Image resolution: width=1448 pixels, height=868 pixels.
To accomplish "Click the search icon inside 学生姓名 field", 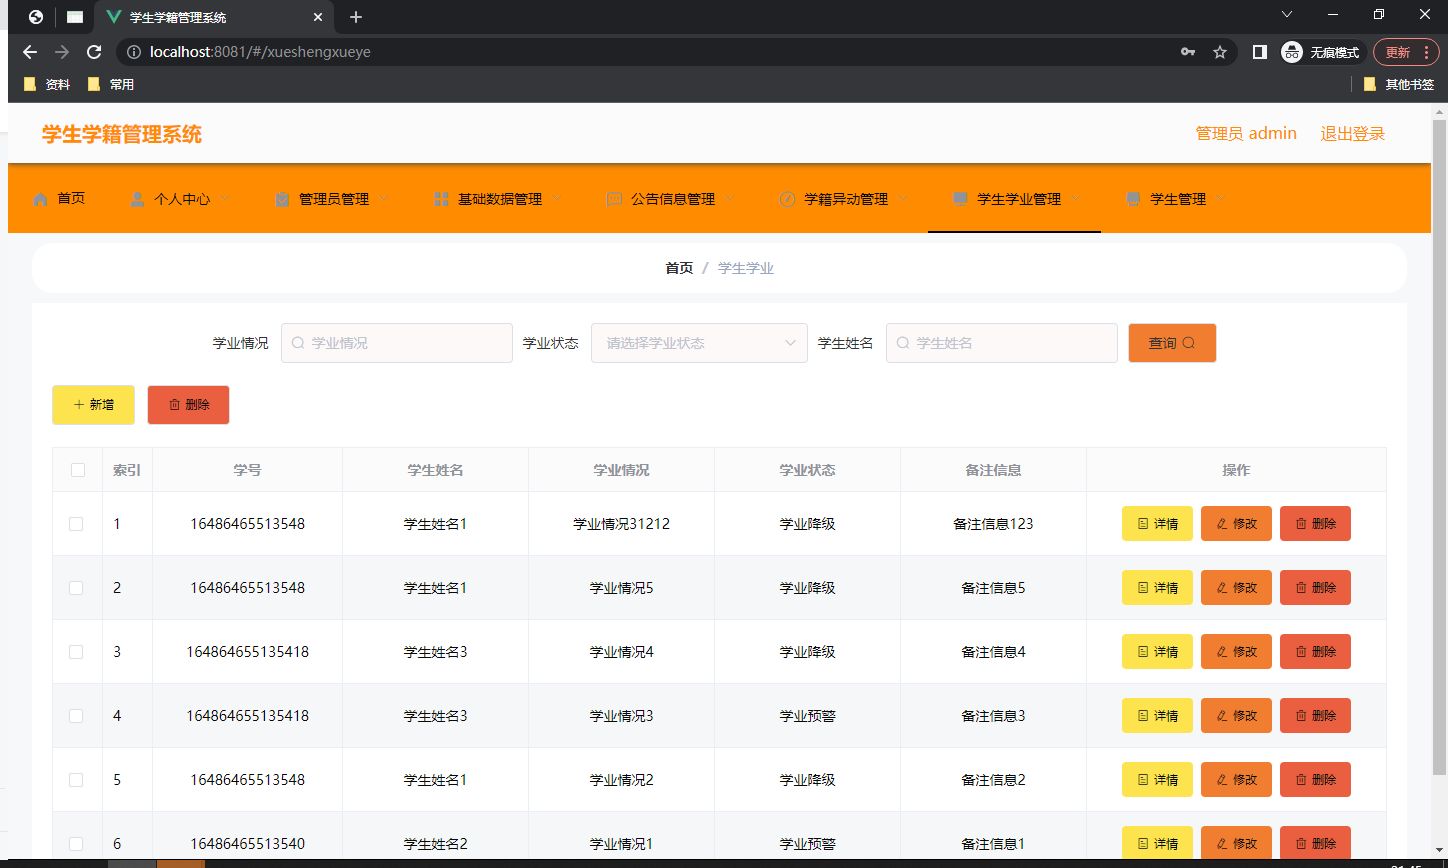I will click(903, 343).
